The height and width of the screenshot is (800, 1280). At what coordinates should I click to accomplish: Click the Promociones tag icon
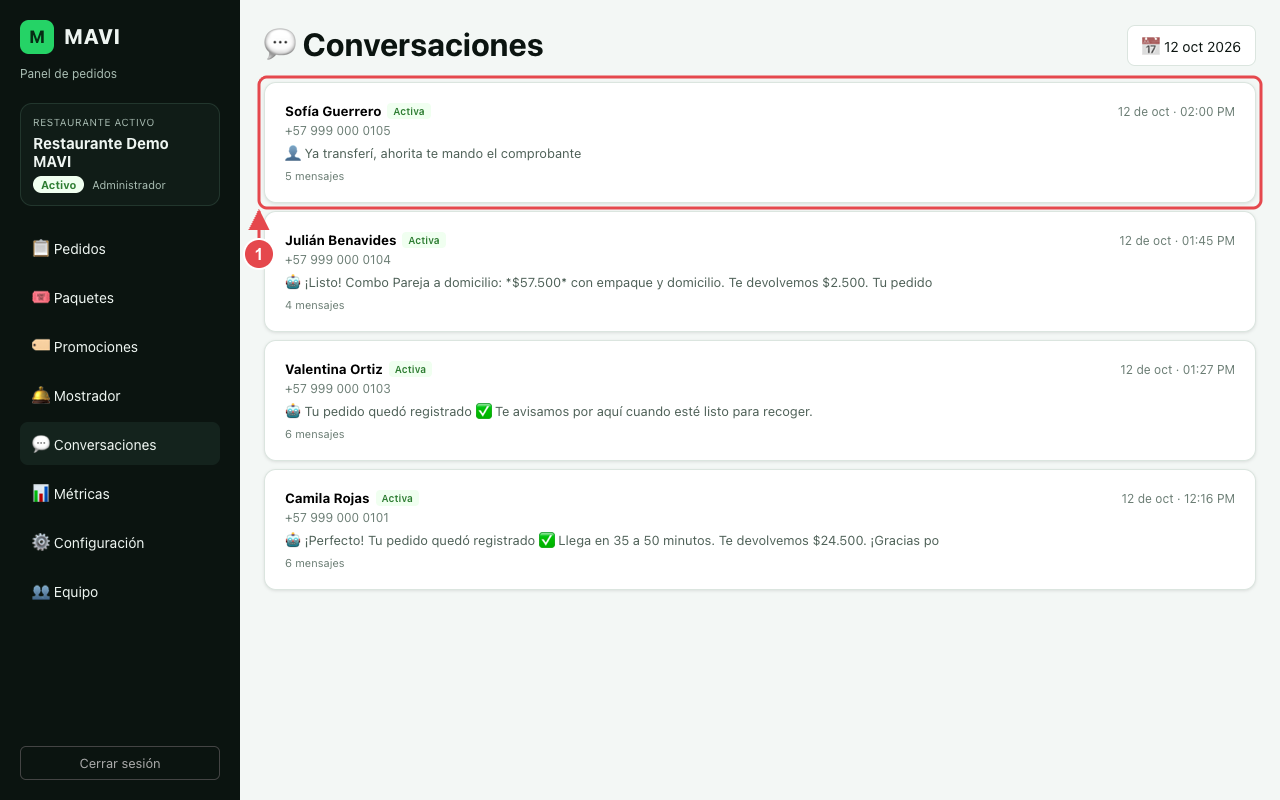[x=41, y=346]
